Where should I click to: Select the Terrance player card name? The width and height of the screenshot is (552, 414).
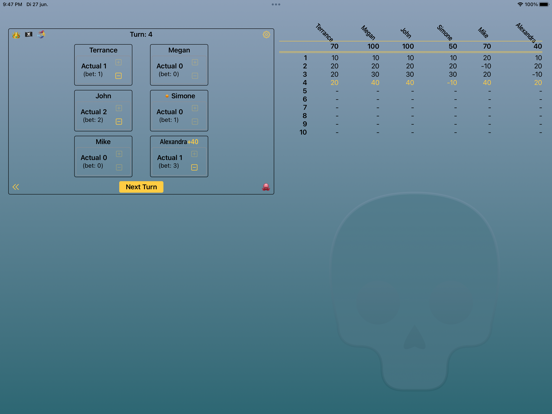pyautogui.click(x=103, y=50)
